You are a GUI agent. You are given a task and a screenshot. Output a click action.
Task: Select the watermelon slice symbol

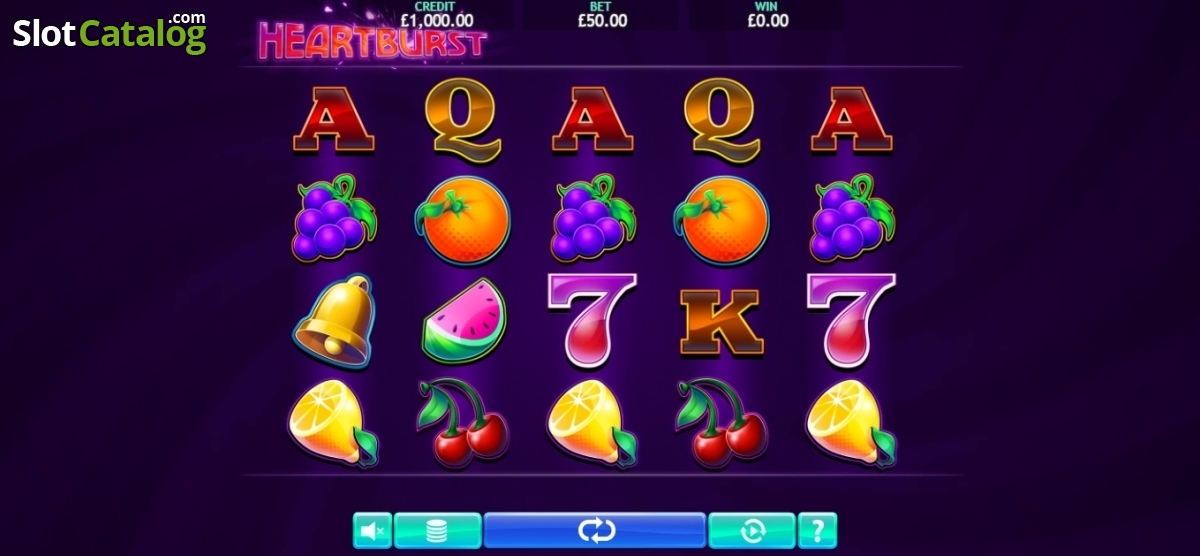(462, 321)
